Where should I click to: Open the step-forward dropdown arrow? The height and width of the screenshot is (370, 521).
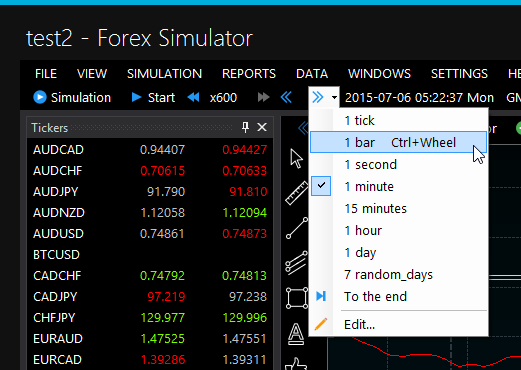(x=334, y=98)
